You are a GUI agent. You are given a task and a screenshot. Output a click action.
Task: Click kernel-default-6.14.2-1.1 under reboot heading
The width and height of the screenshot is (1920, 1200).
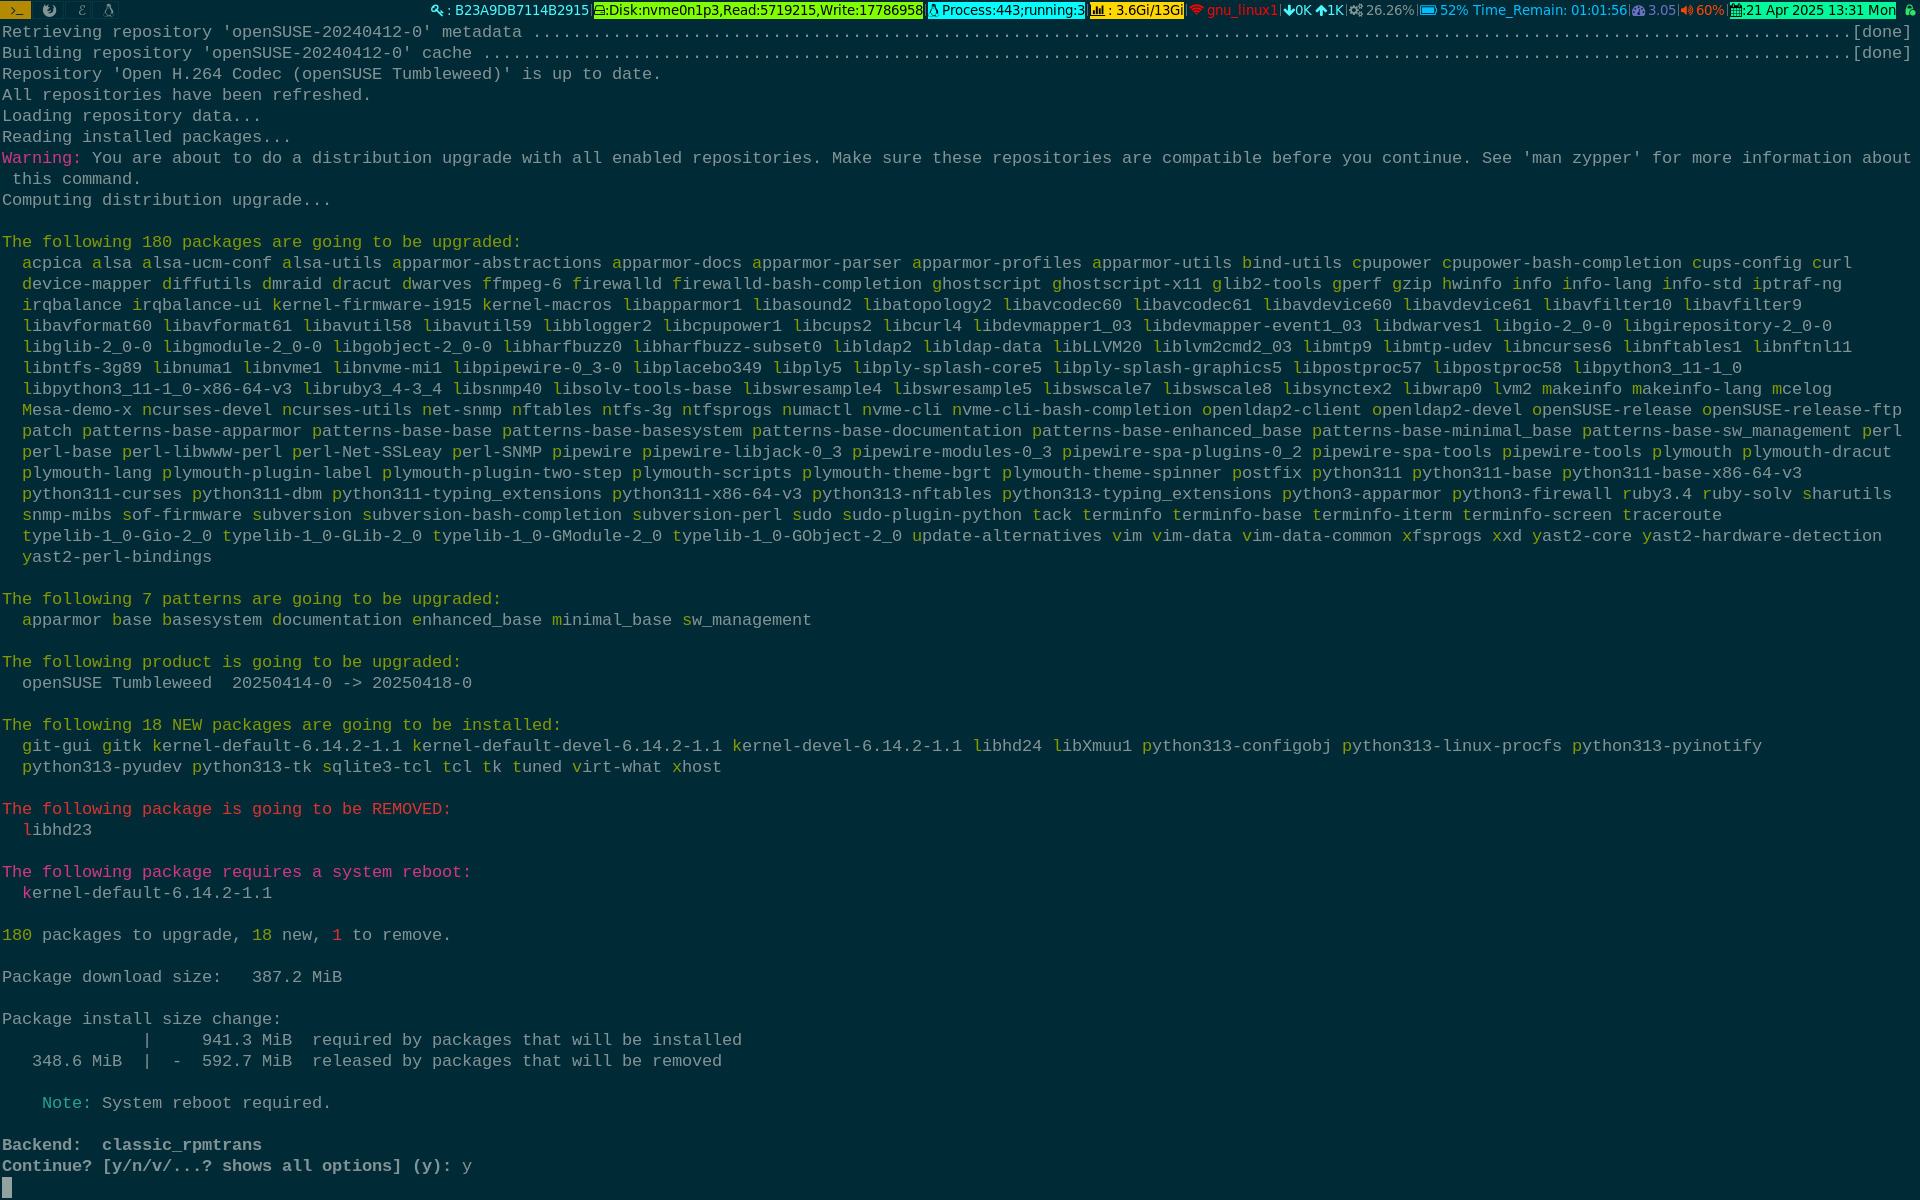click(147, 893)
